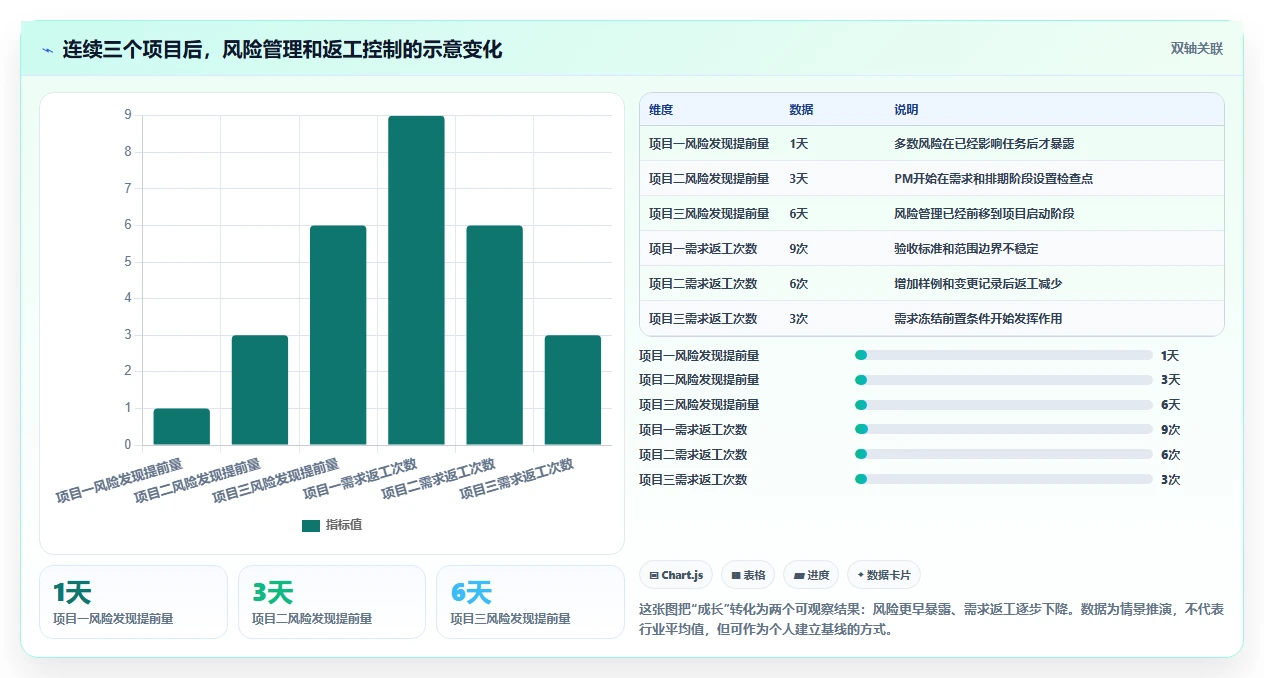Click the 项目二需求返工次数 bar in chart

[494, 335]
